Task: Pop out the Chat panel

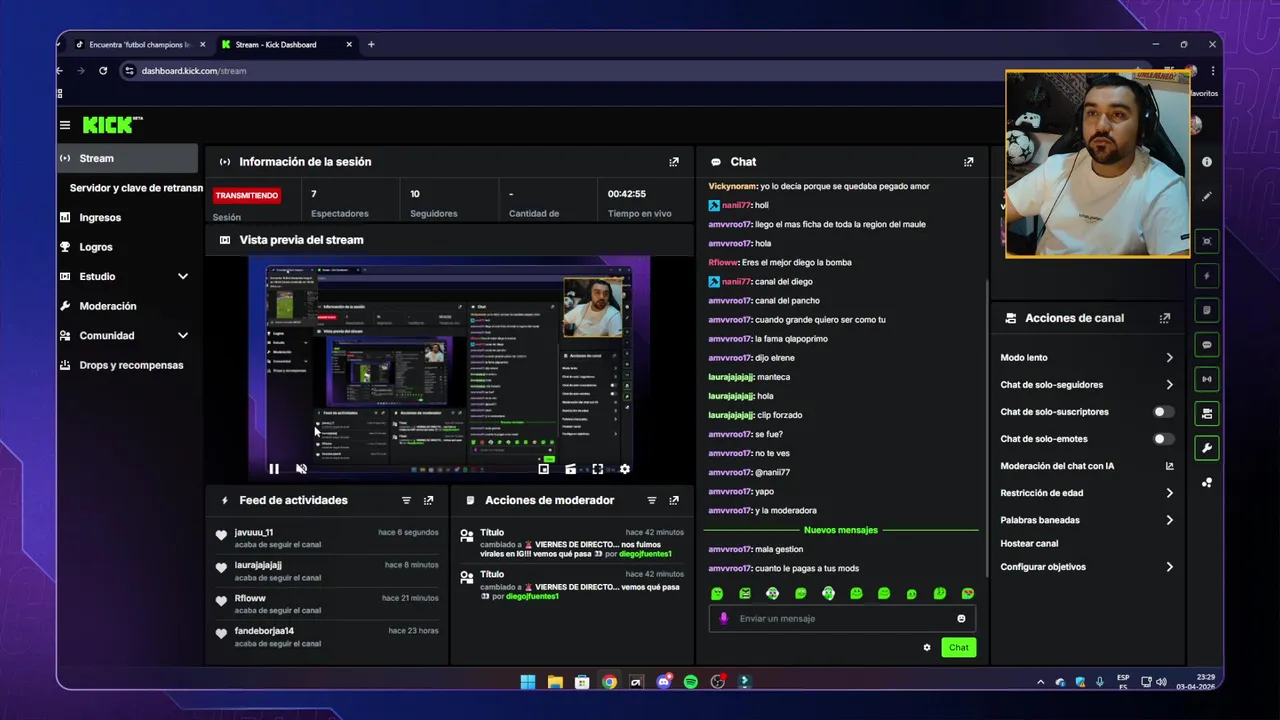Action: pos(968,162)
